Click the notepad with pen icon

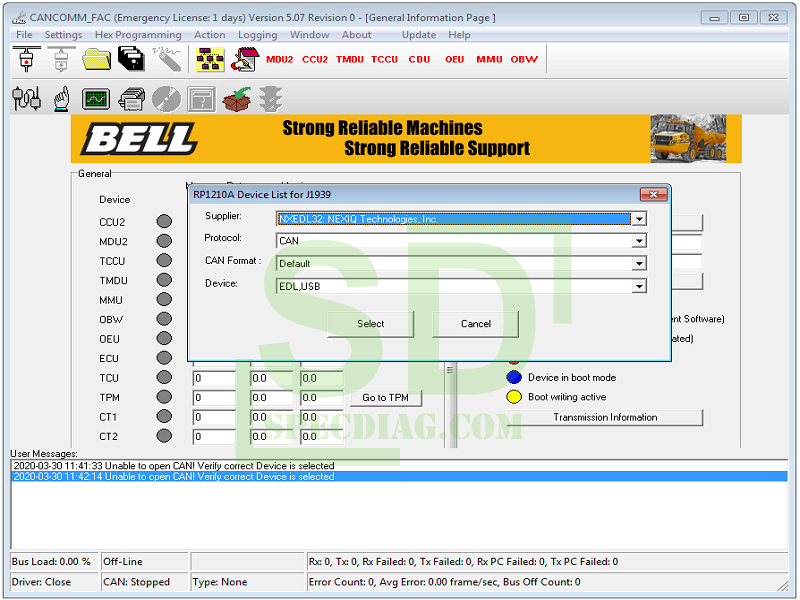click(x=244, y=59)
